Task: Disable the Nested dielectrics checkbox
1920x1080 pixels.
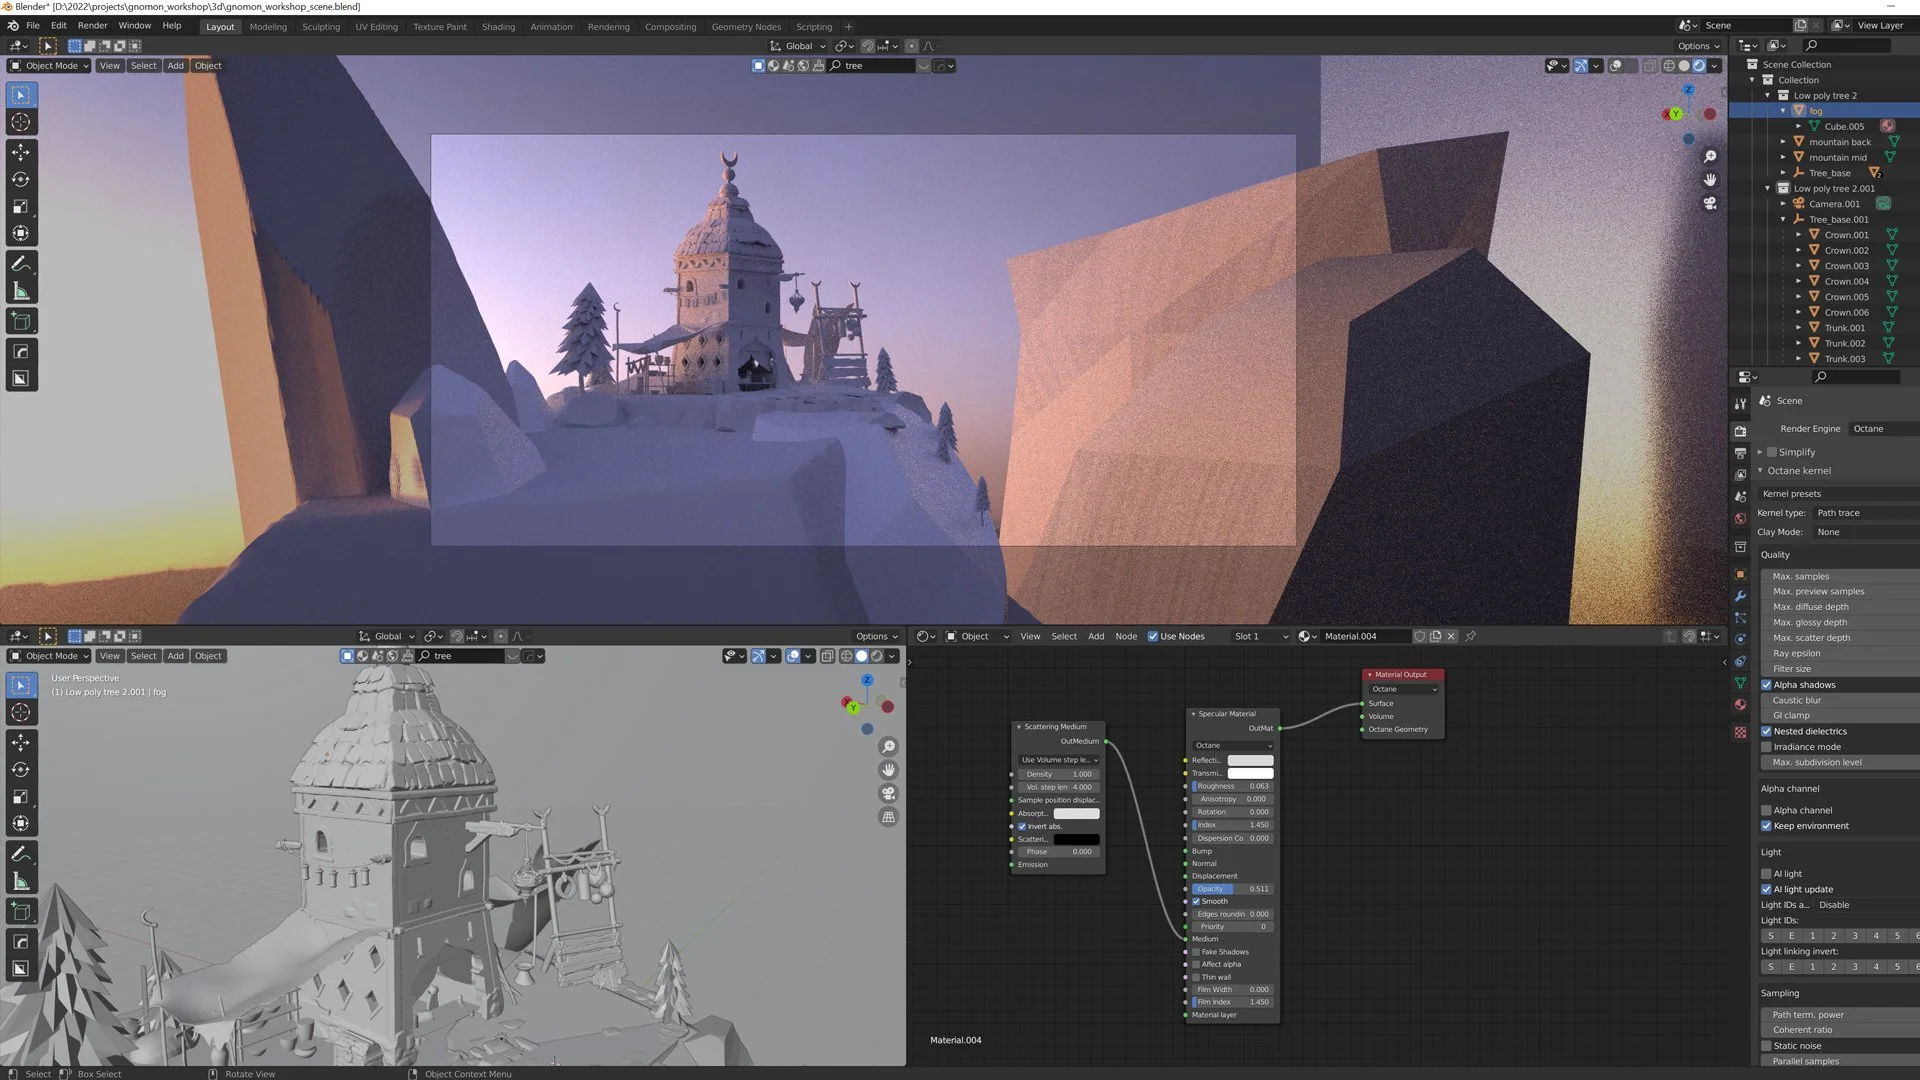Action: click(x=1767, y=731)
